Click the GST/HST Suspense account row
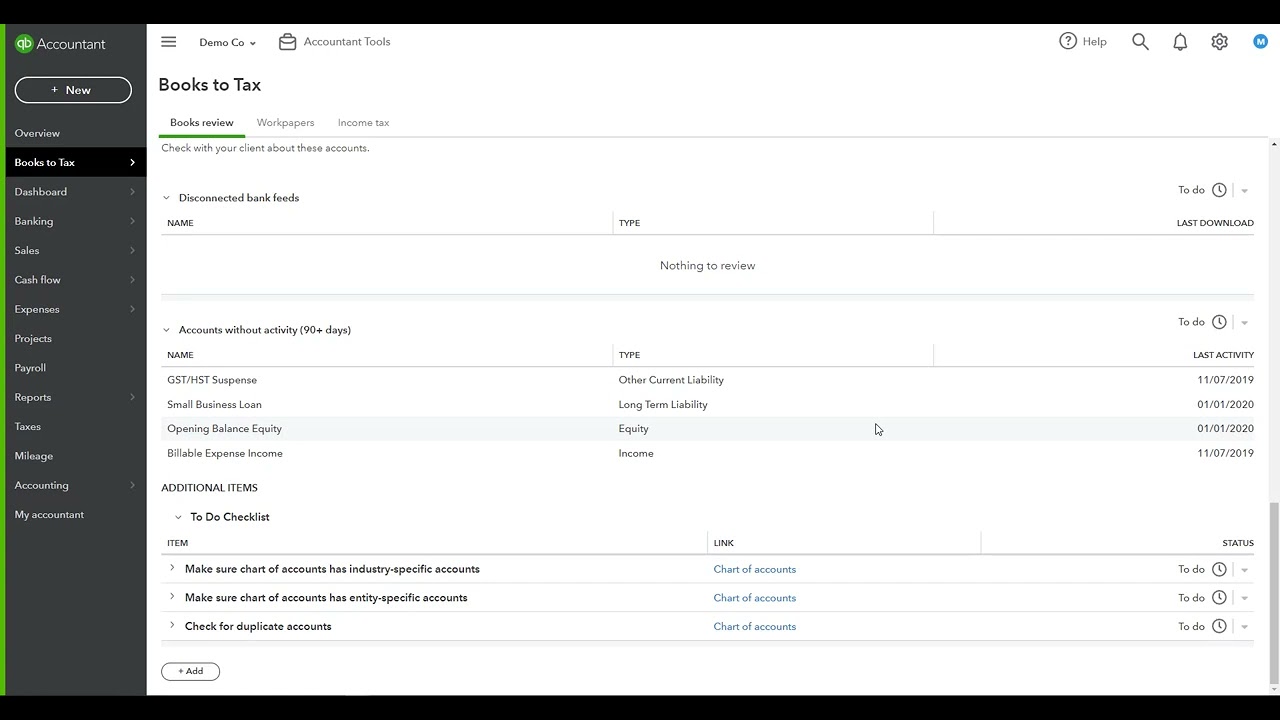Viewport: 1280px width, 720px height. pos(707,380)
